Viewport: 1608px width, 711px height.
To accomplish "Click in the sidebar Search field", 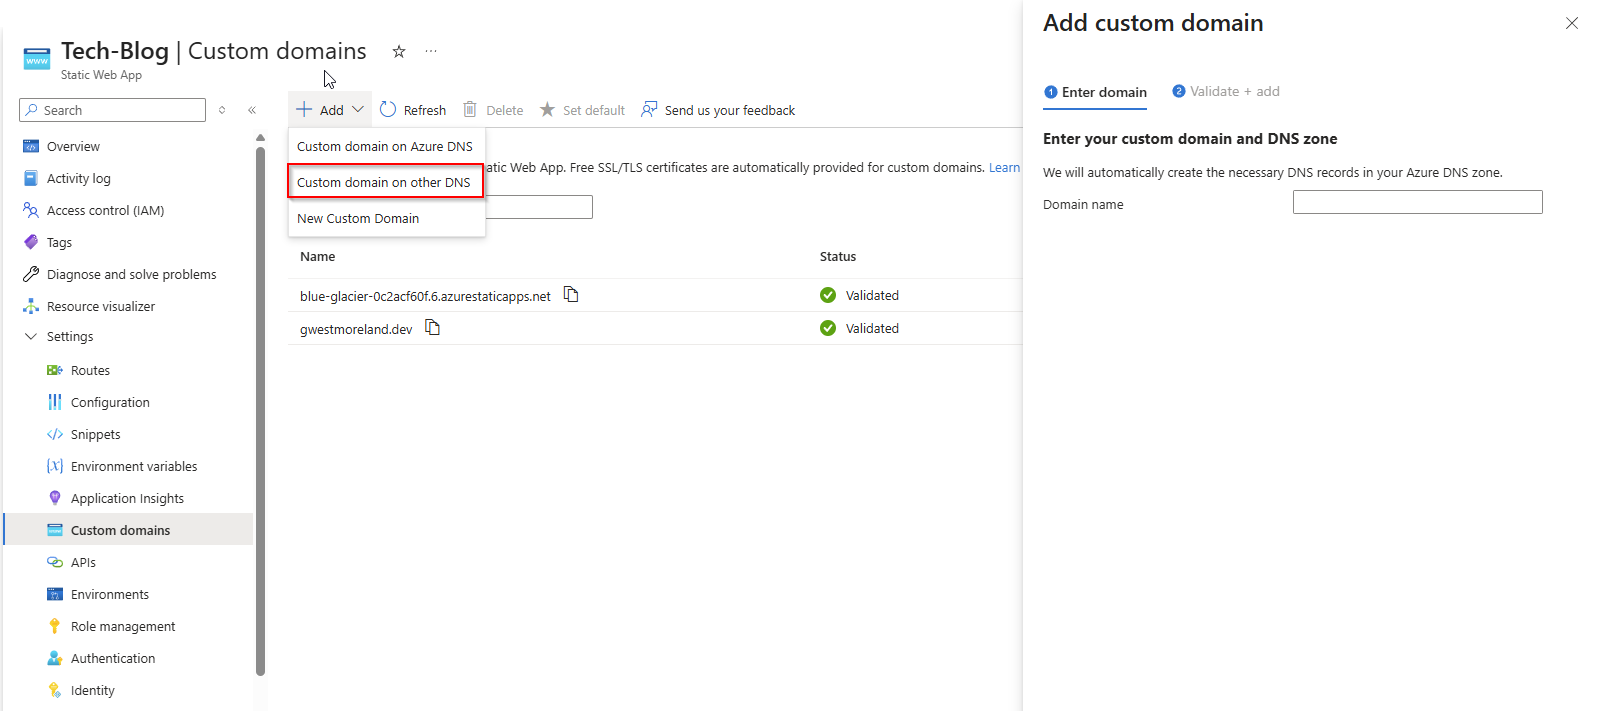I will (x=113, y=110).
